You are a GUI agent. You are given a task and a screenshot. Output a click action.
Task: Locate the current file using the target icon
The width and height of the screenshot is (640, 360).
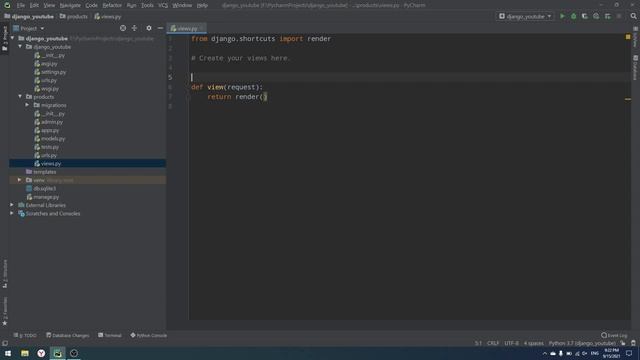pyautogui.click(x=123, y=28)
